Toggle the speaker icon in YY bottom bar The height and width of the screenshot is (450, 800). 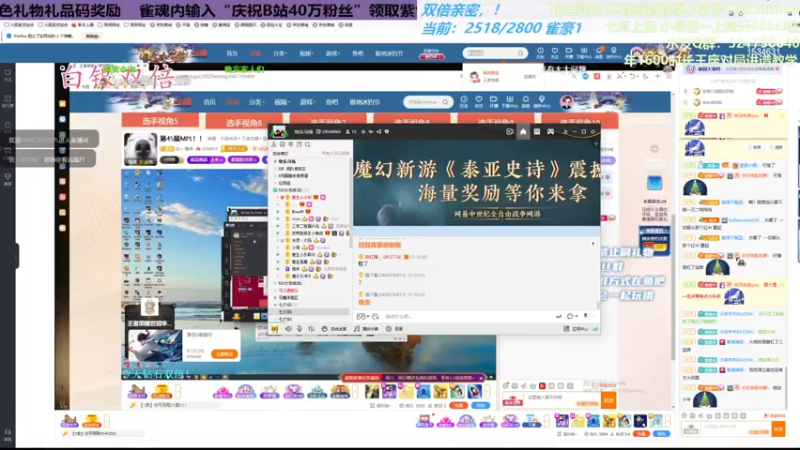point(288,329)
